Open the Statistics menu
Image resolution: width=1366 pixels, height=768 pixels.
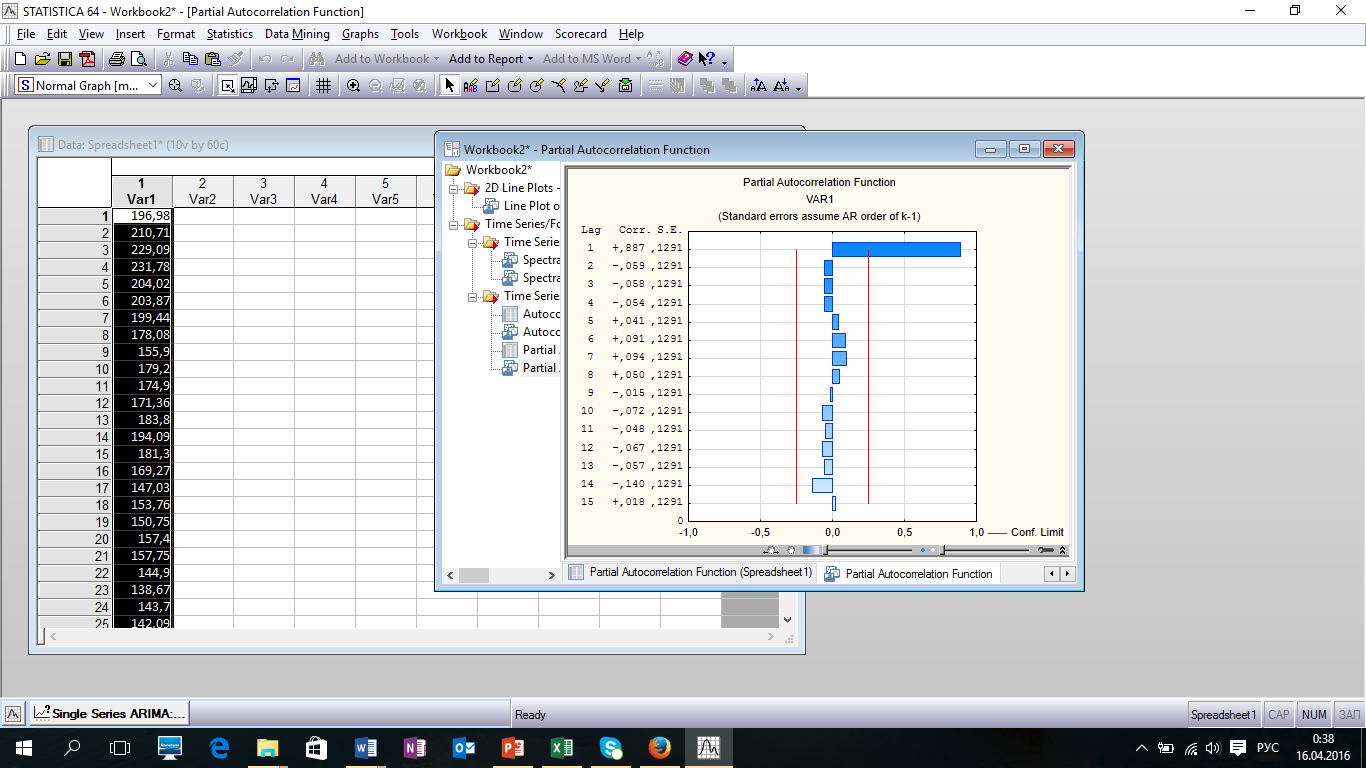click(x=230, y=34)
